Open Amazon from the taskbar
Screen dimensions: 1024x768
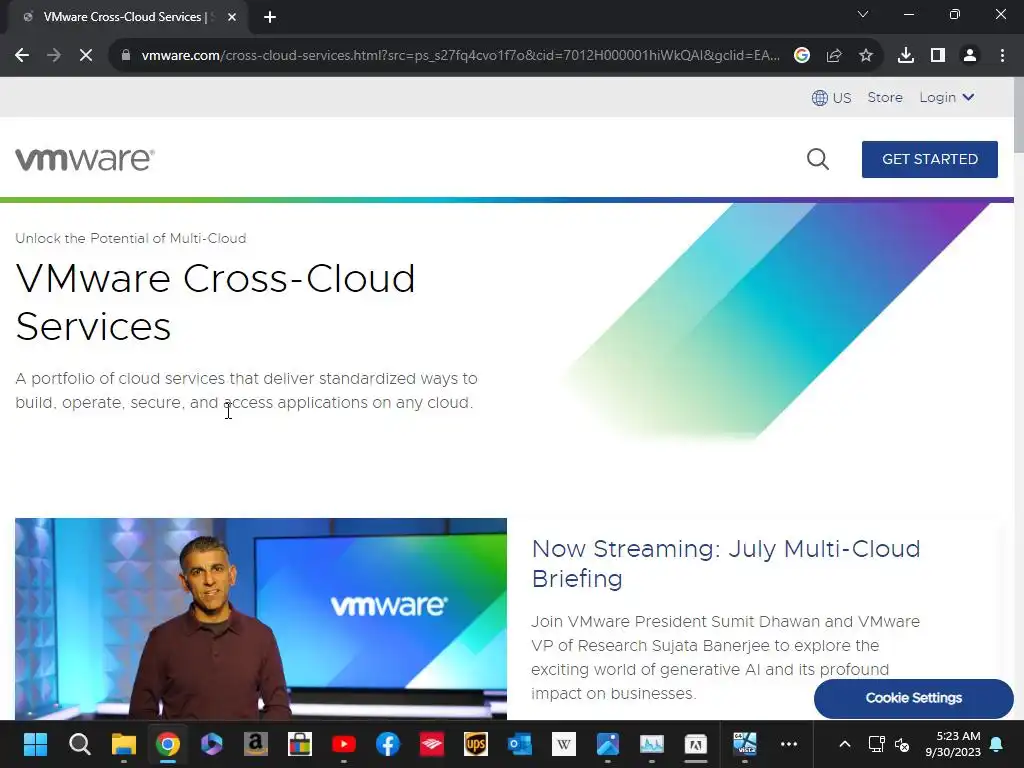255,744
